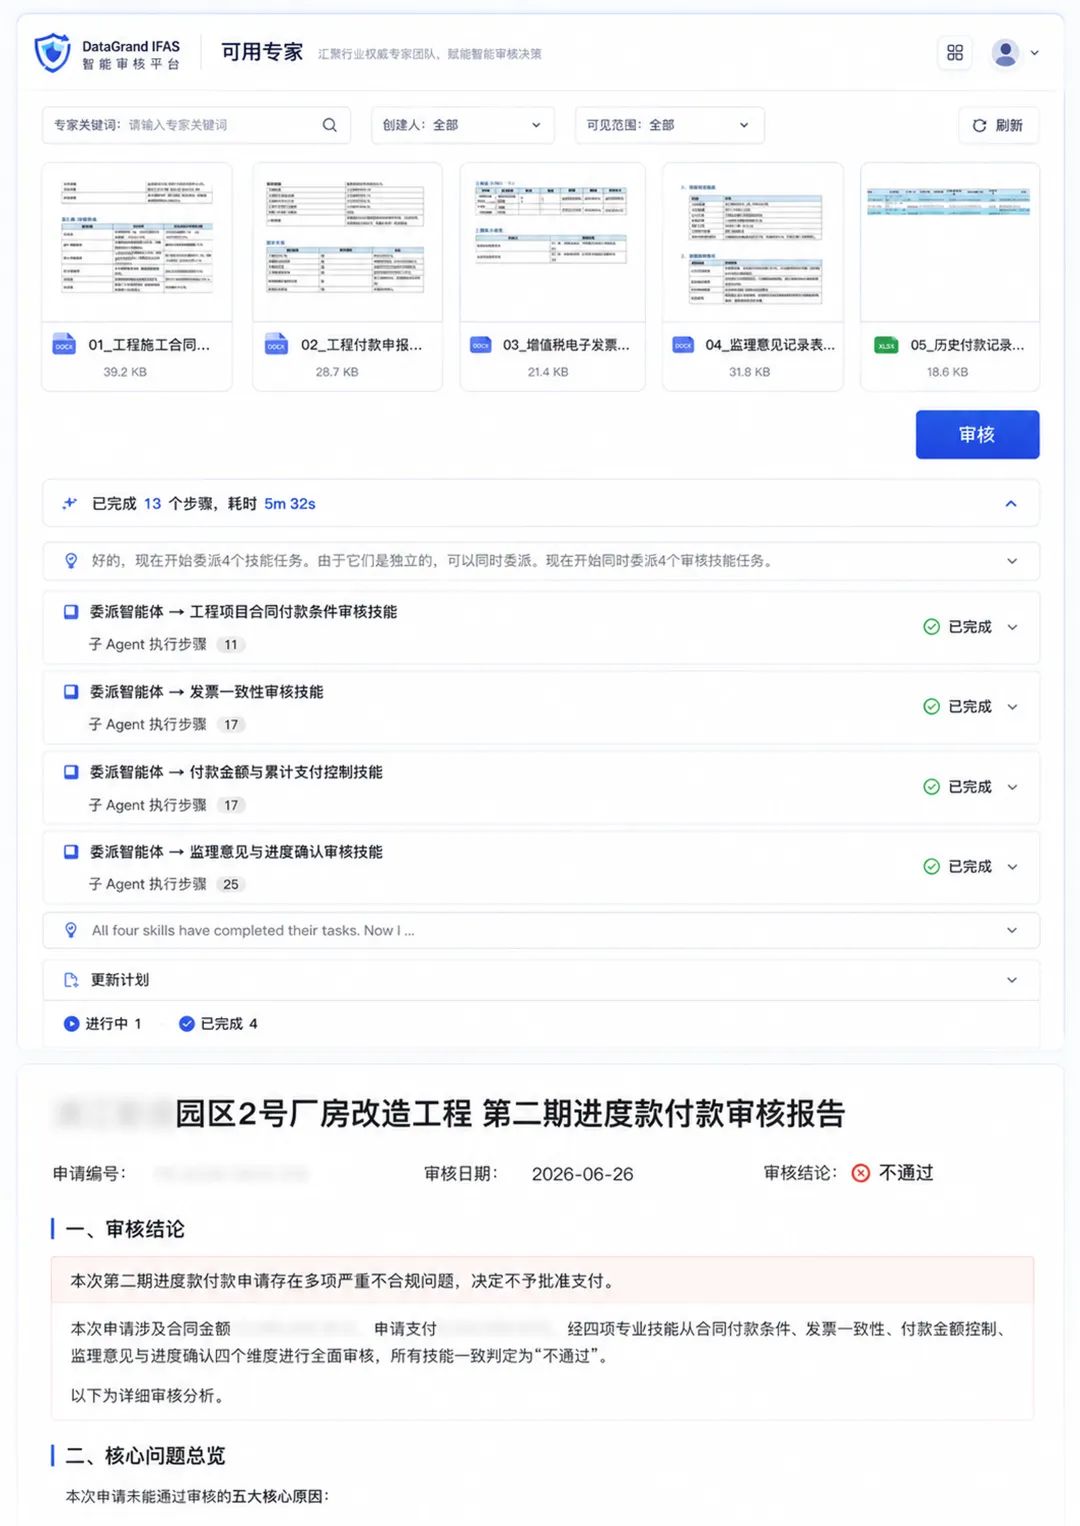Open thumbnail of 01_工程施工合同 document
This screenshot has height=1526, width=1080.
coord(137,241)
